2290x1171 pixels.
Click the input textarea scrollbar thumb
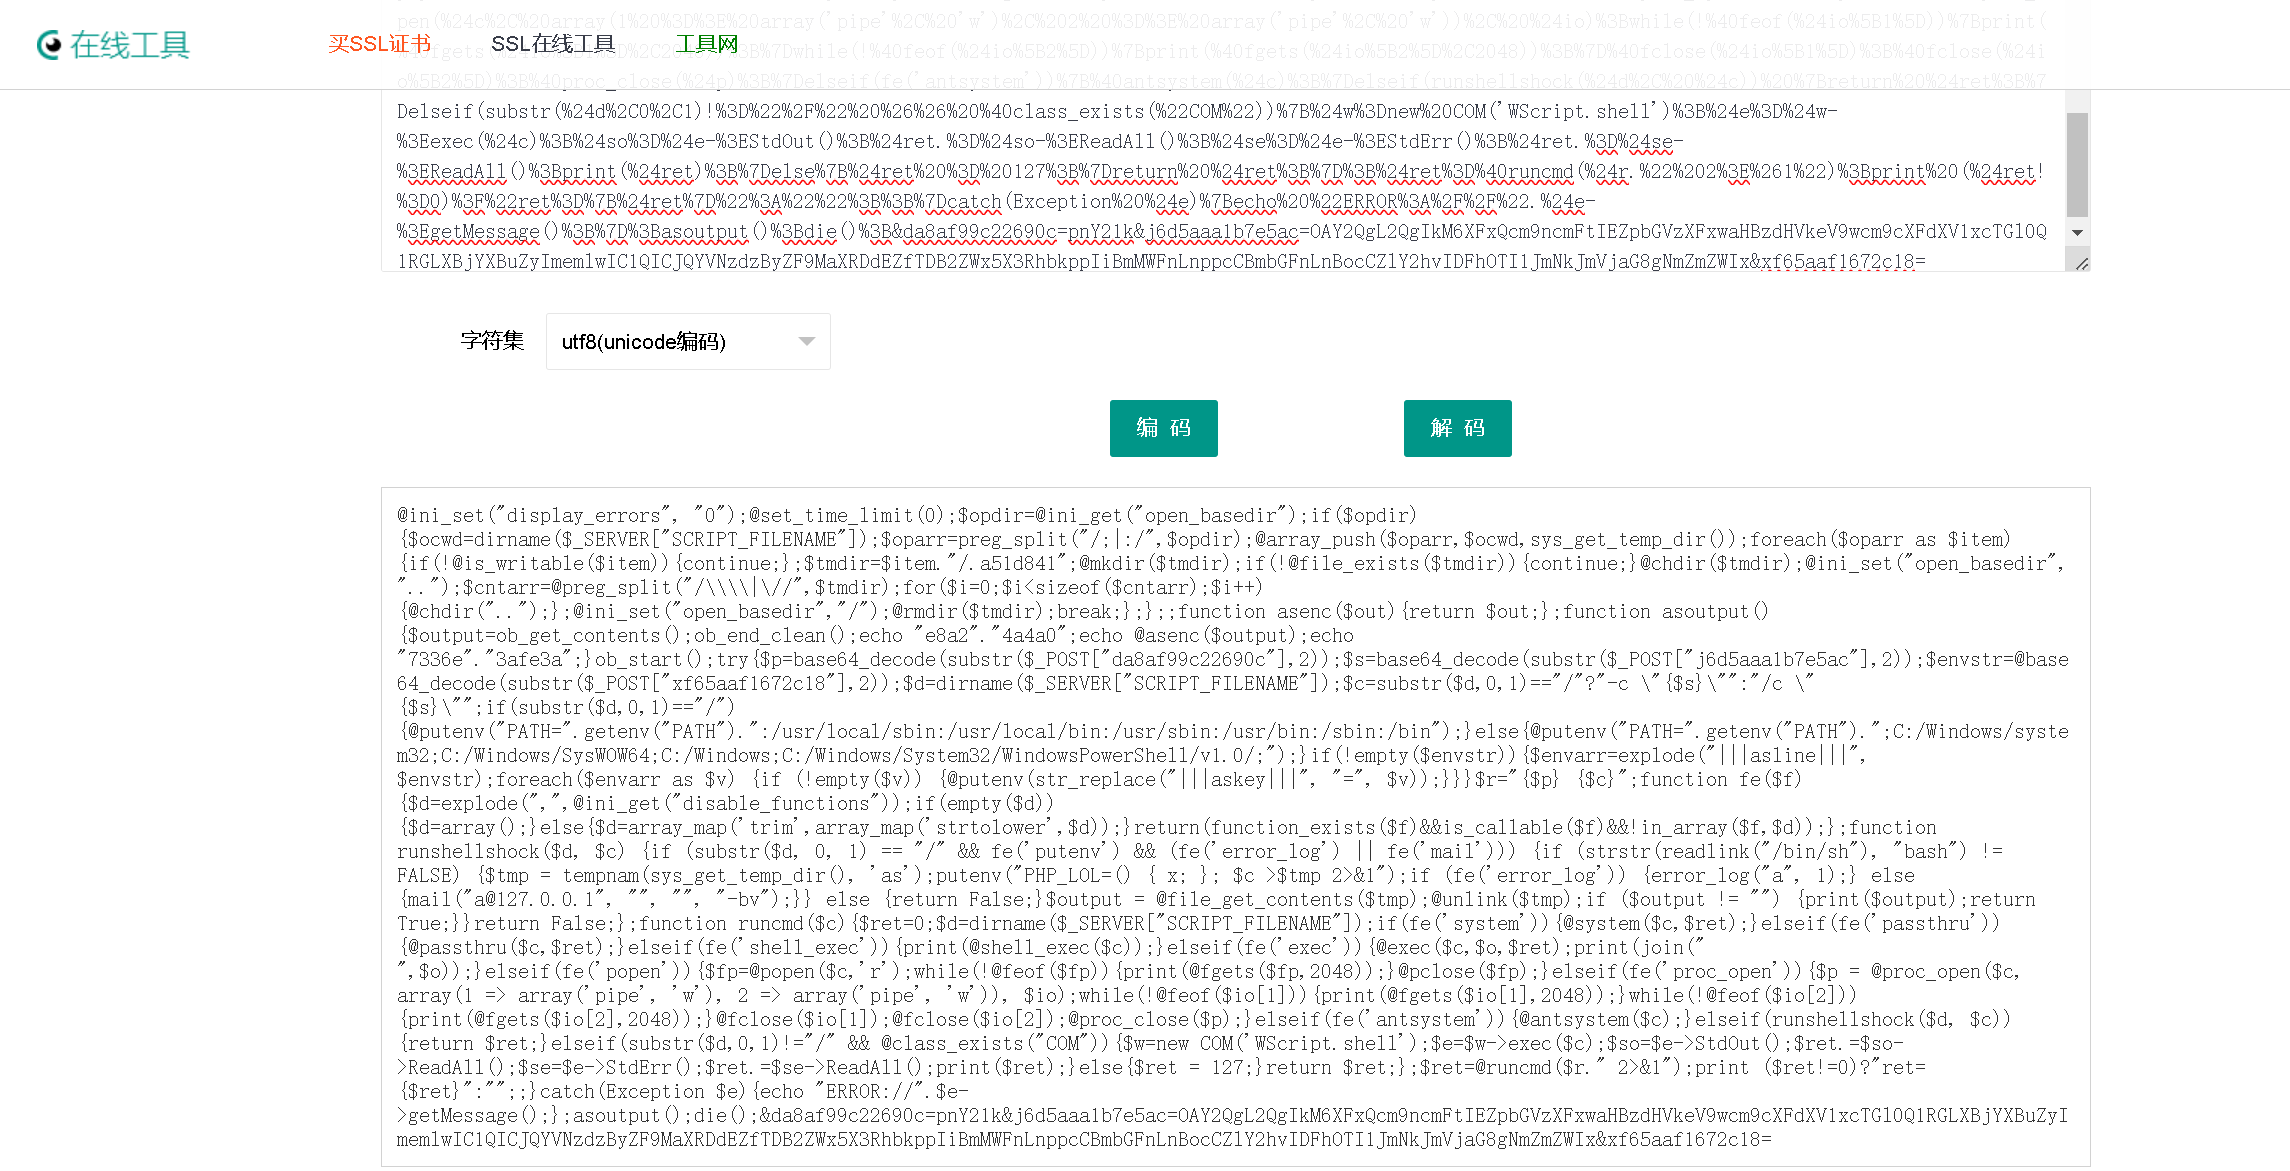coord(2077,165)
